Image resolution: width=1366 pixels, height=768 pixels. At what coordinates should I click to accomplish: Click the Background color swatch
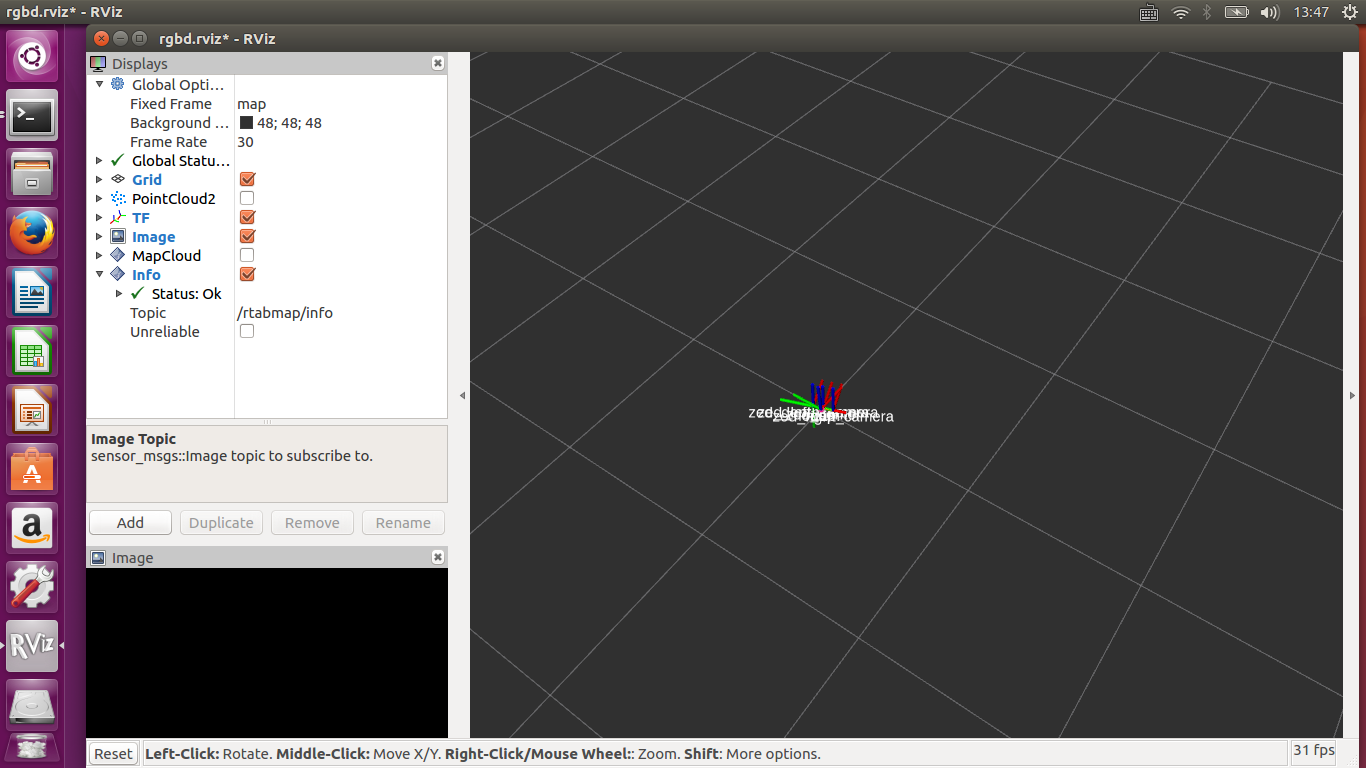click(246, 123)
